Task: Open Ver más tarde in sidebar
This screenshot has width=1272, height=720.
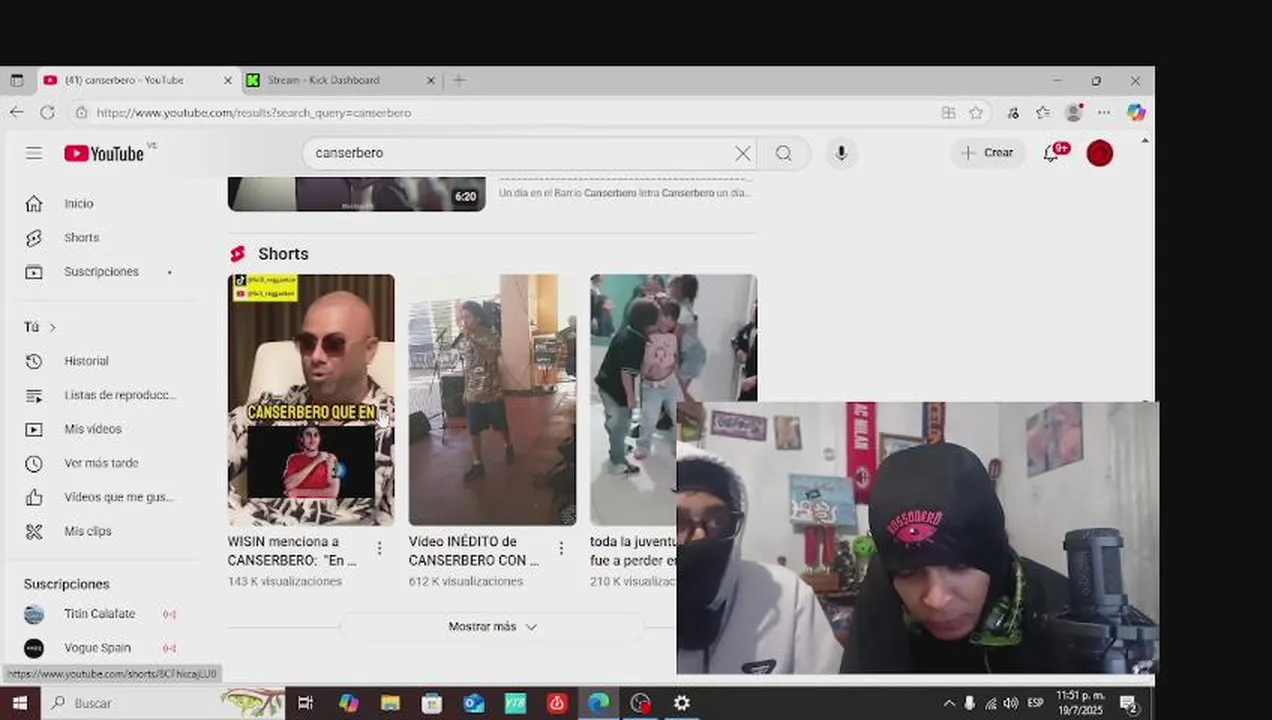Action: pyautogui.click(x=100, y=463)
